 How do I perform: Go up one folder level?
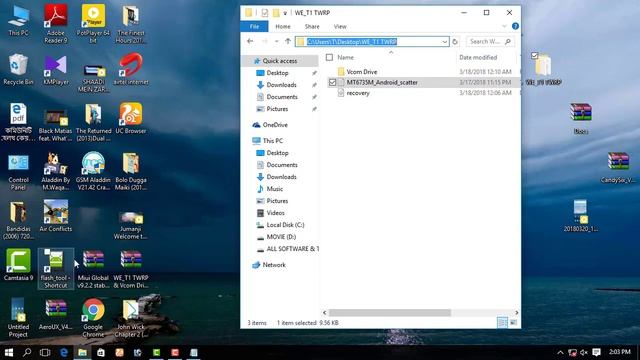288,41
